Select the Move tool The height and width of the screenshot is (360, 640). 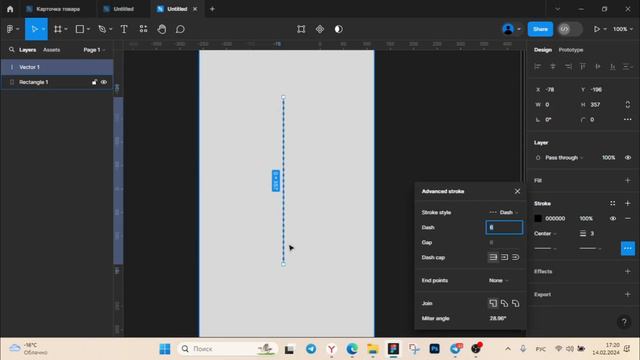tap(34, 29)
